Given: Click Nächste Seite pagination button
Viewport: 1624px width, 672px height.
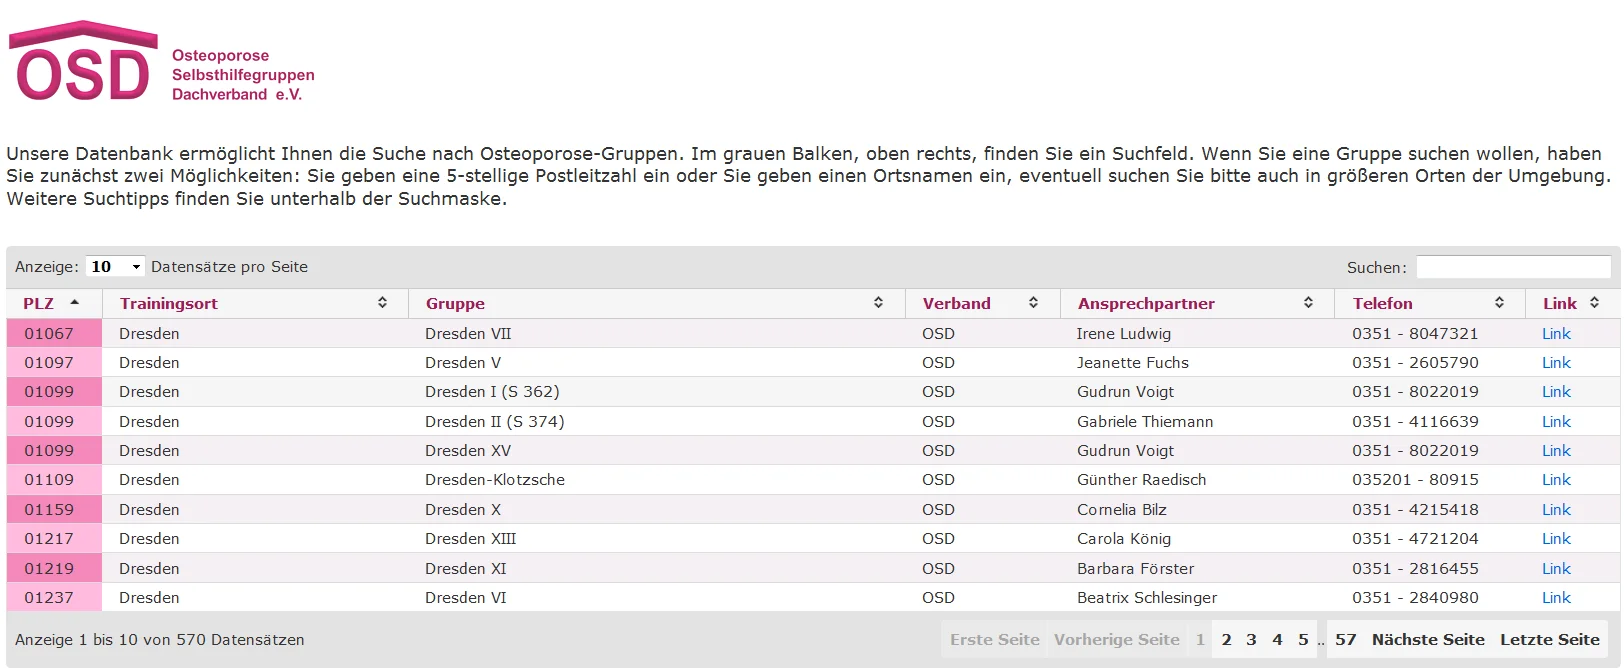Looking at the screenshot, I should click(x=1427, y=640).
